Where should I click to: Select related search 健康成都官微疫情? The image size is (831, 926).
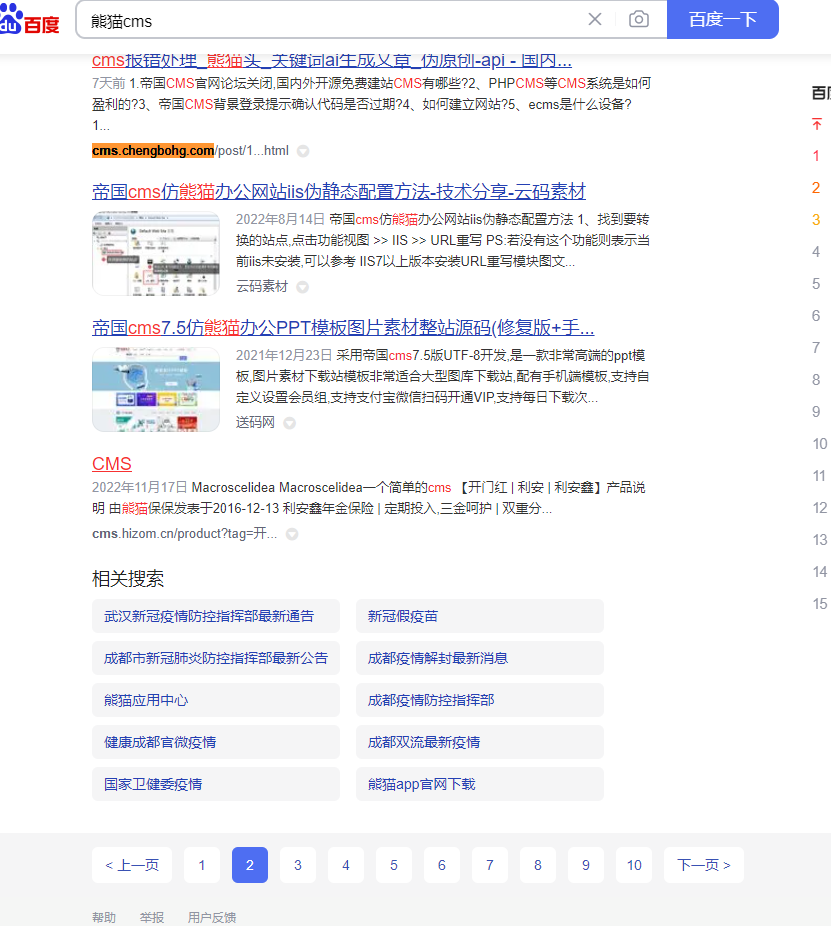pyautogui.click(x=216, y=742)
